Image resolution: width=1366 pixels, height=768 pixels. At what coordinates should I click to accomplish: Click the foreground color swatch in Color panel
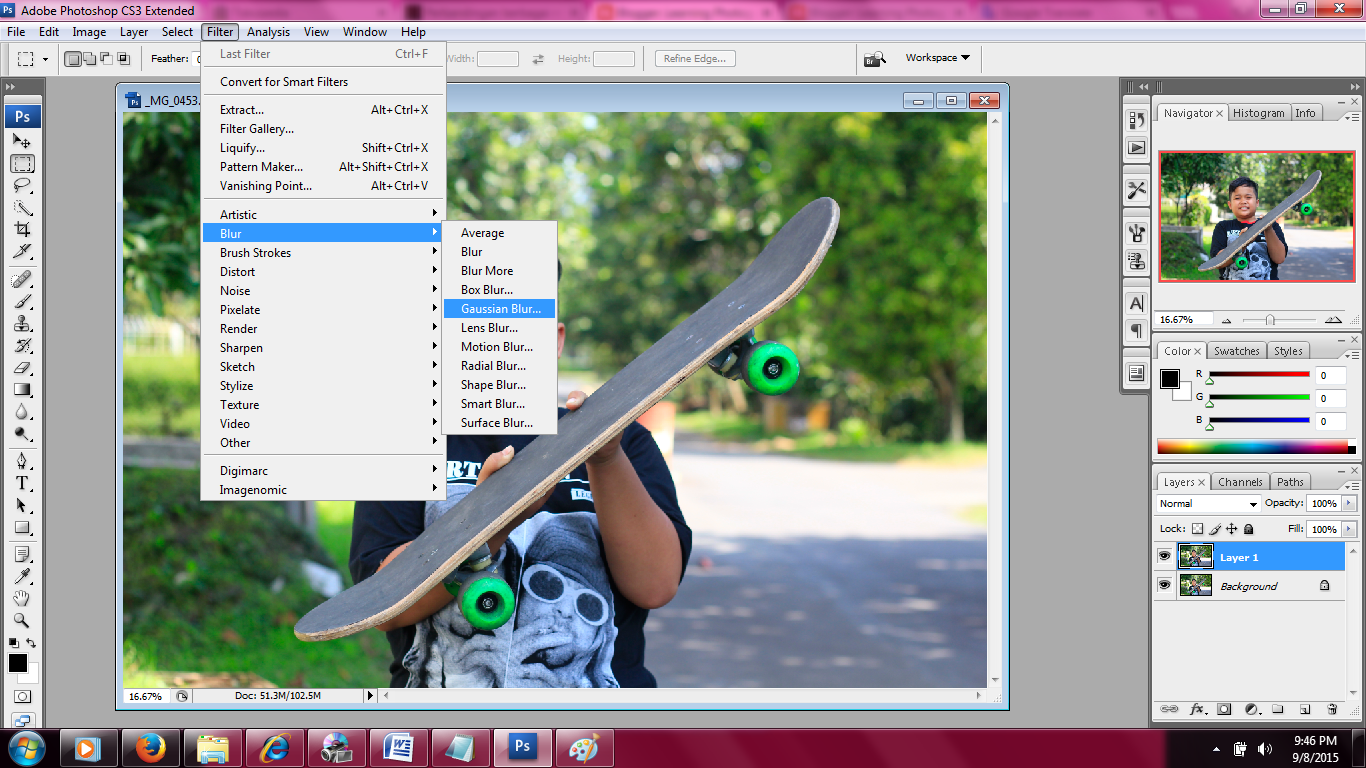(1169, 379)
